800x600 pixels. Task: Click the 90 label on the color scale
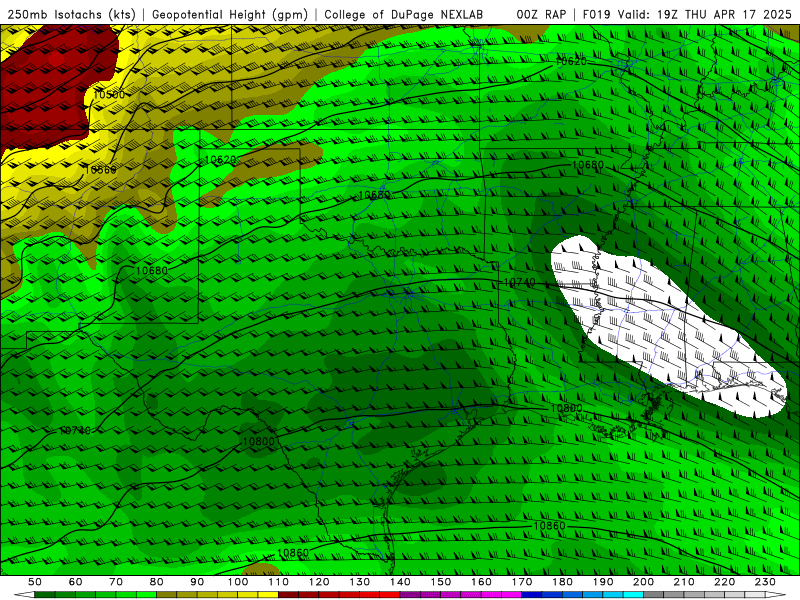197,582
